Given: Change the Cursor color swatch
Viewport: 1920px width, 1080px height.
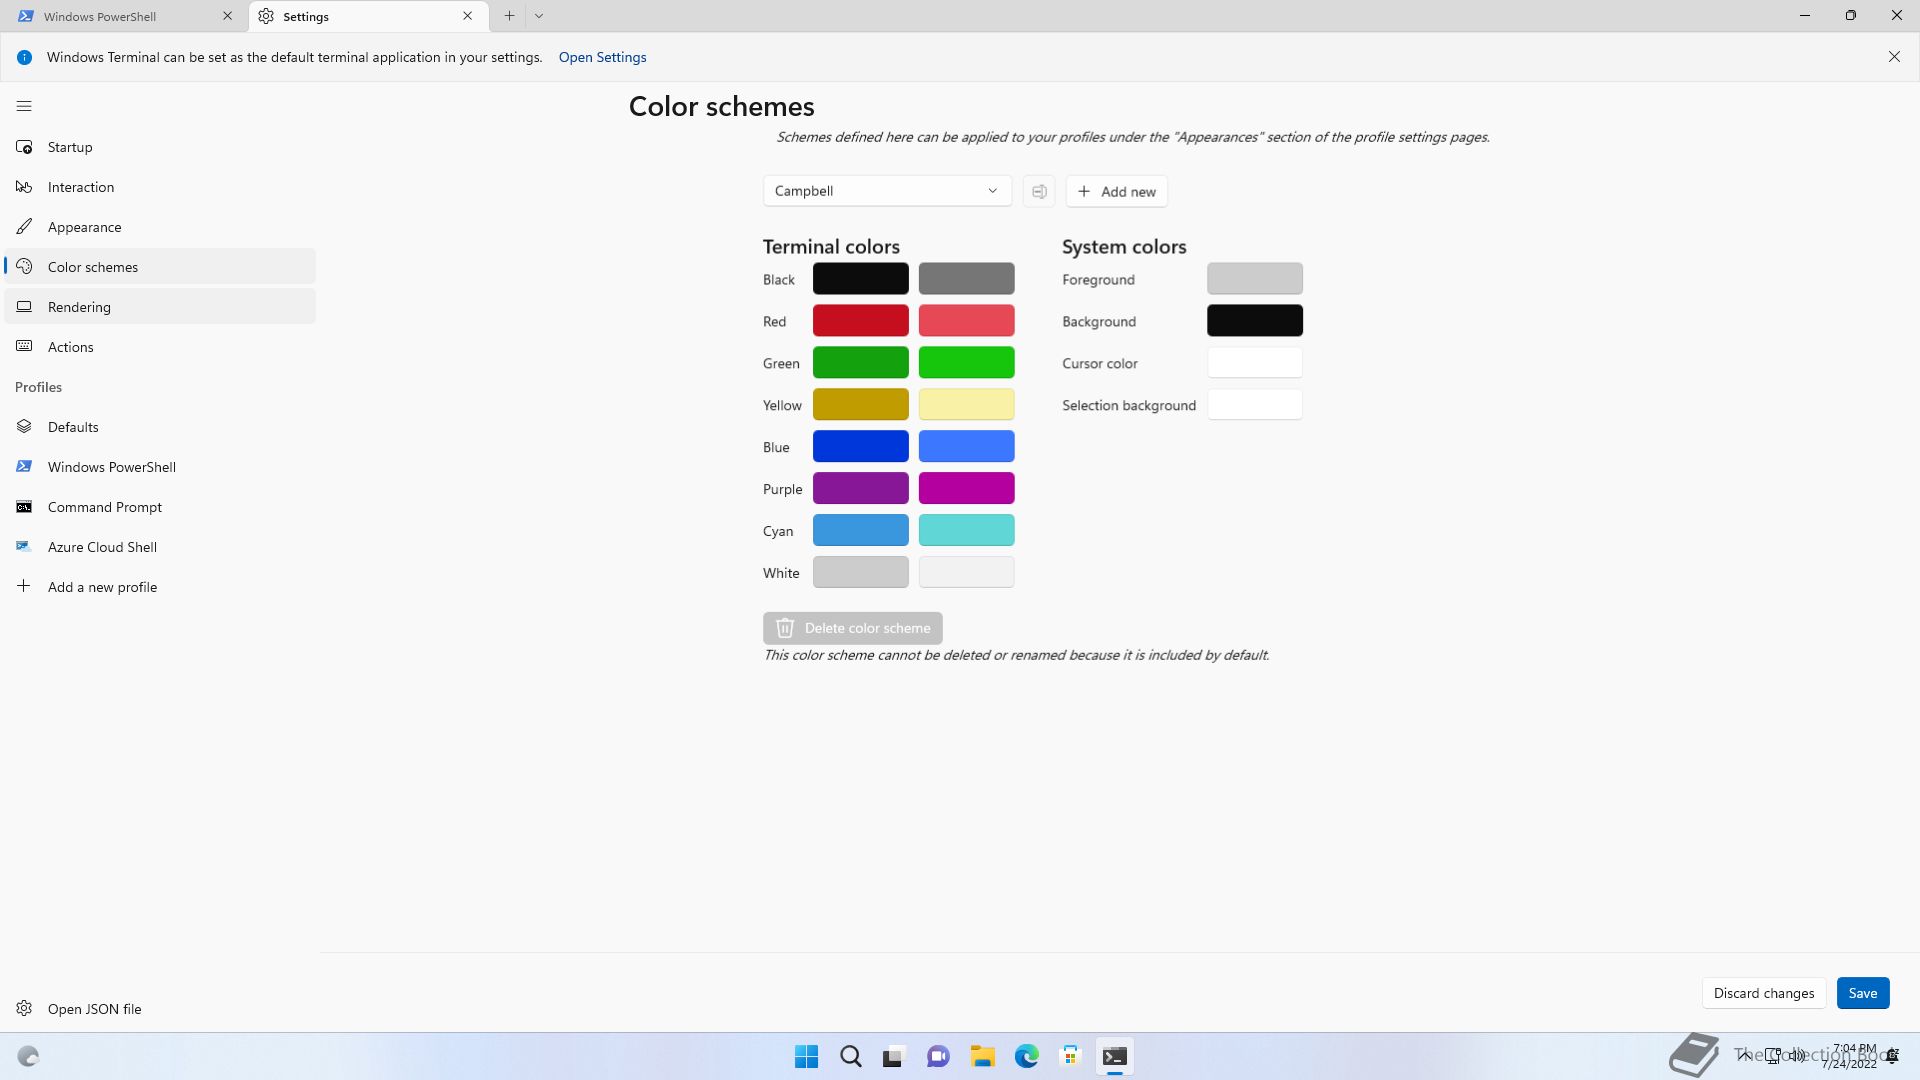Looking at the screenshot, I should coord(1255,363).
